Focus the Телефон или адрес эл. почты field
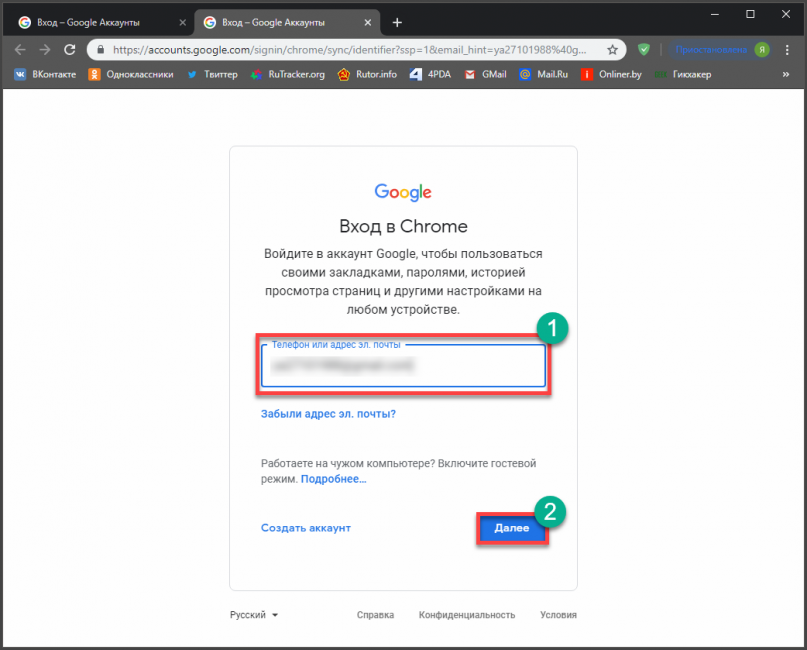The image size is (807, 650). click(x=403, y=365)
